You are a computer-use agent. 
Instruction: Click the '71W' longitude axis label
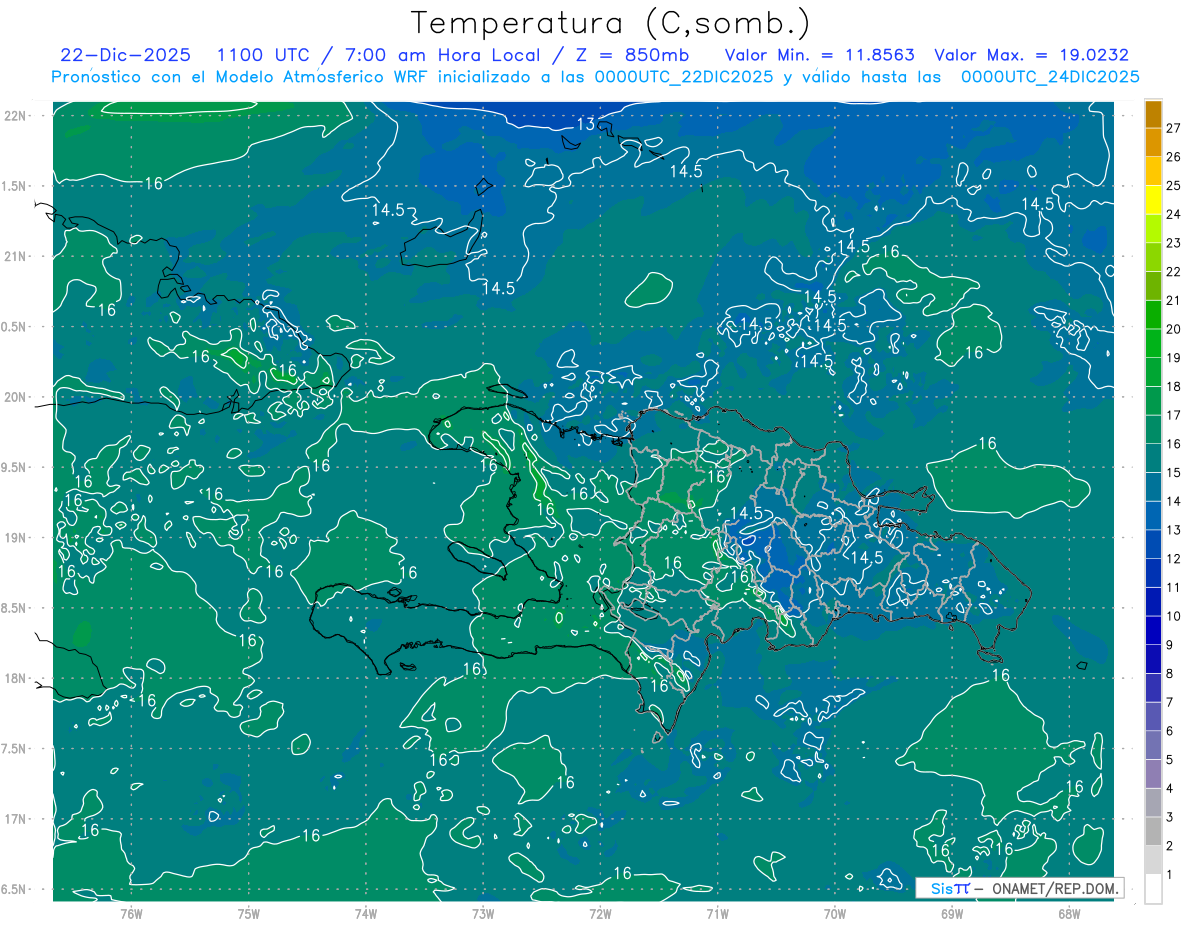point(717,913)
